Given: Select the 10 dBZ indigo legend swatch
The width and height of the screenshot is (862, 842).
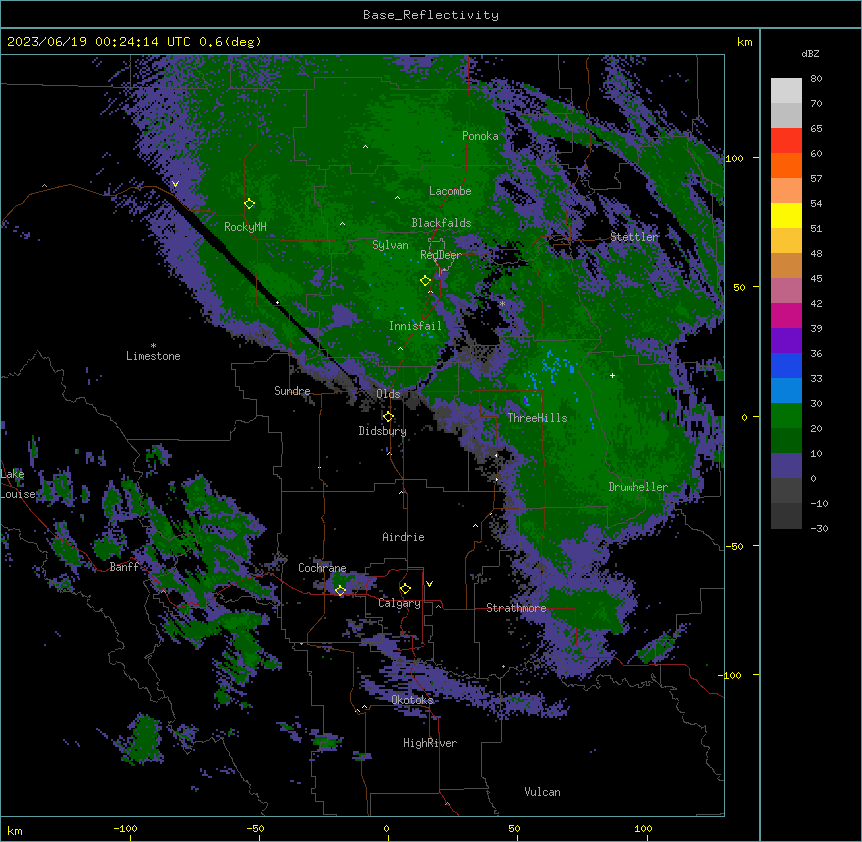Looking at the screenshot, I should (786, 466).
